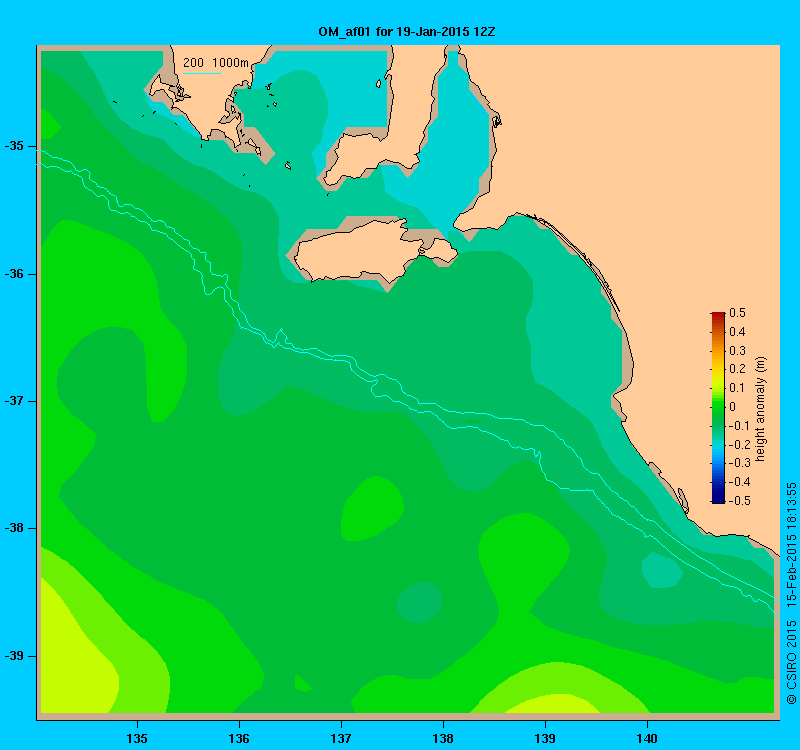
Task: Click the latitude label -39
Action: pyautogui.click(x=14, y=656)
